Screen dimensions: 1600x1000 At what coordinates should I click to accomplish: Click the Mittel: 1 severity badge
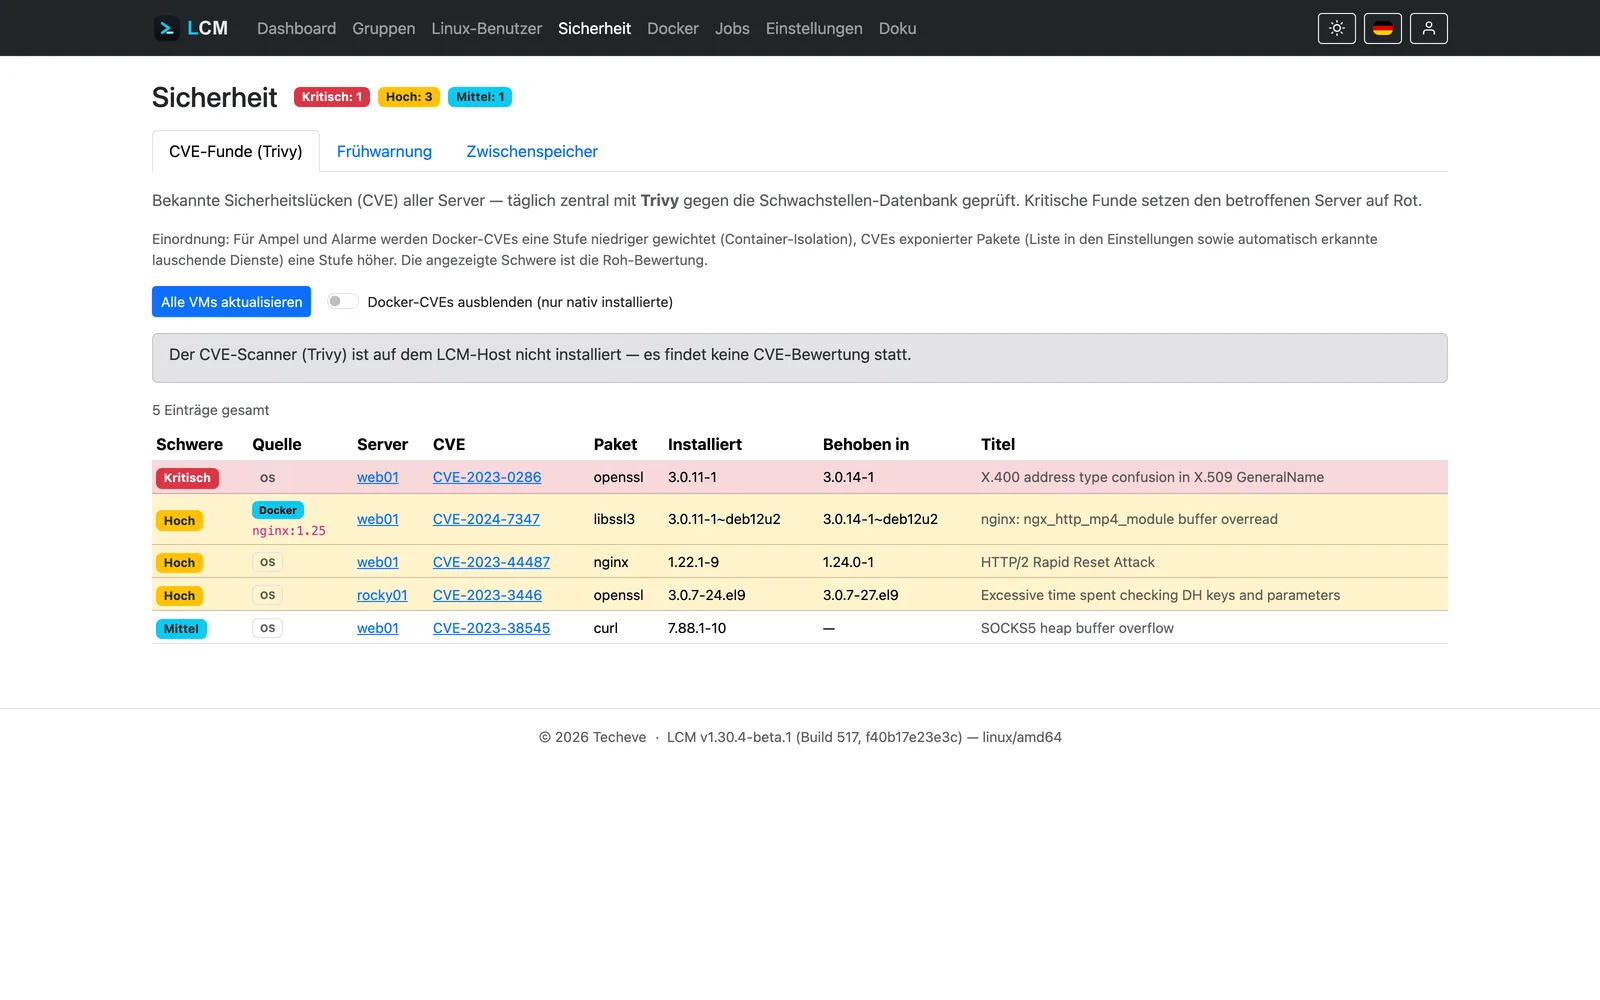(480, 97)
